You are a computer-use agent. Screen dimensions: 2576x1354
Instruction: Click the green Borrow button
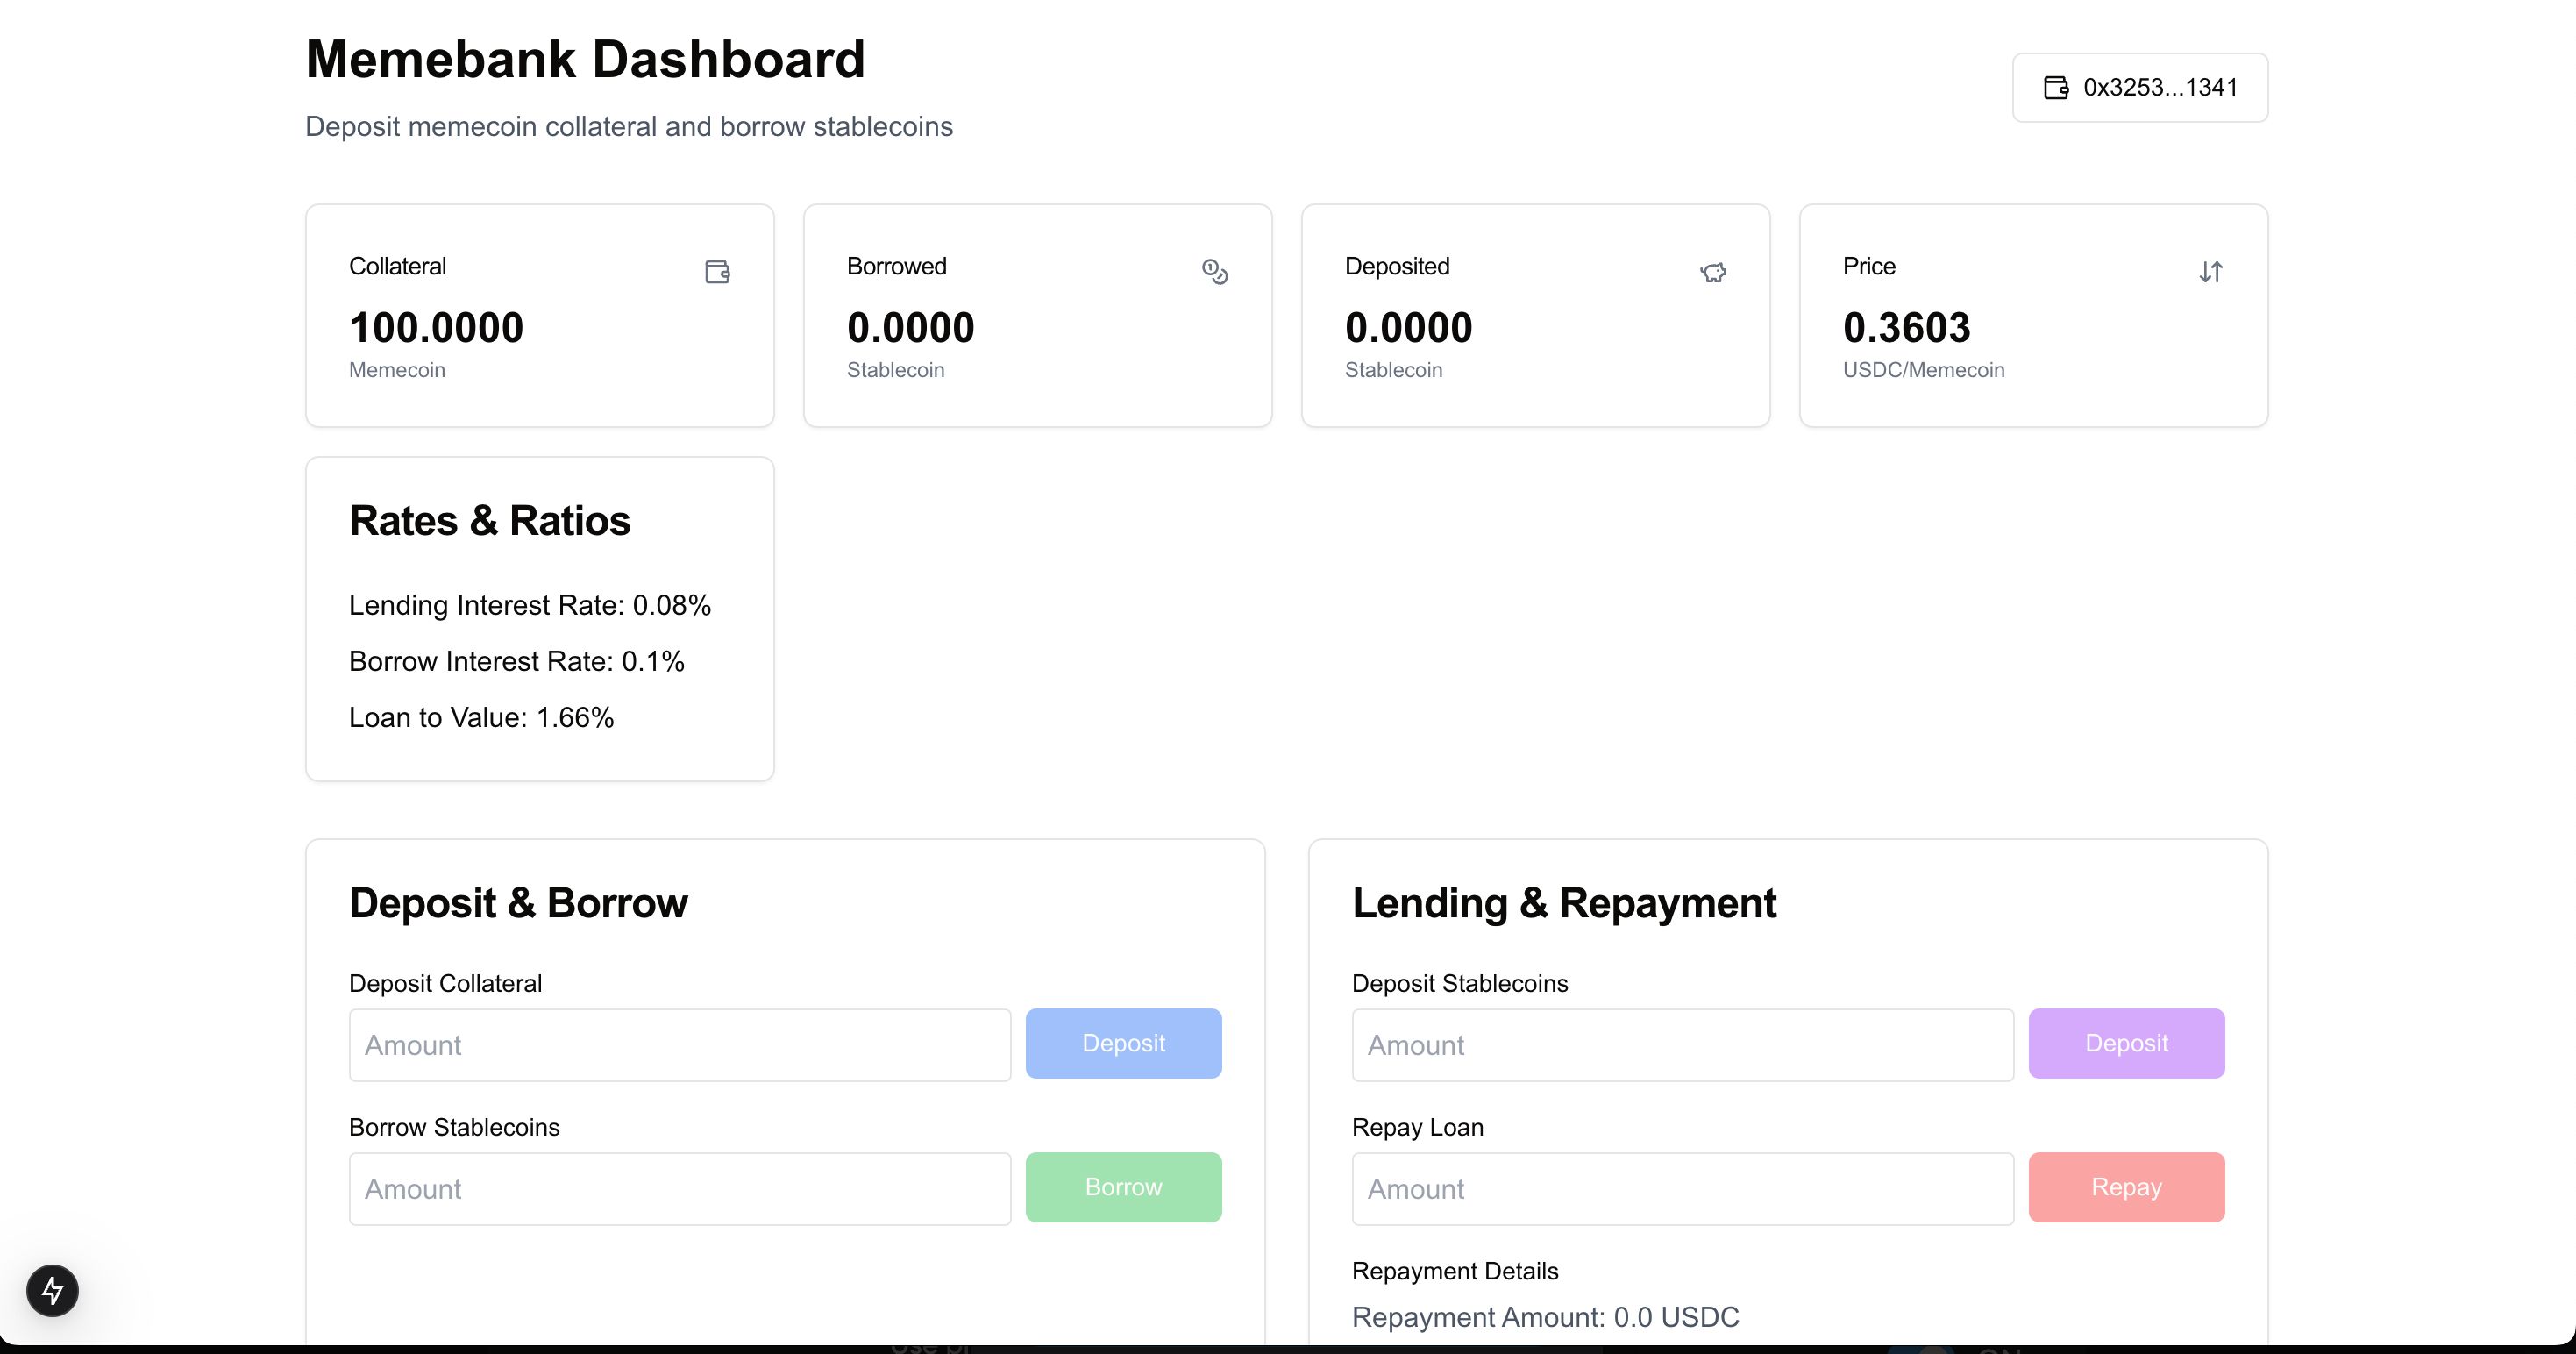[x=1123, y=1187]
